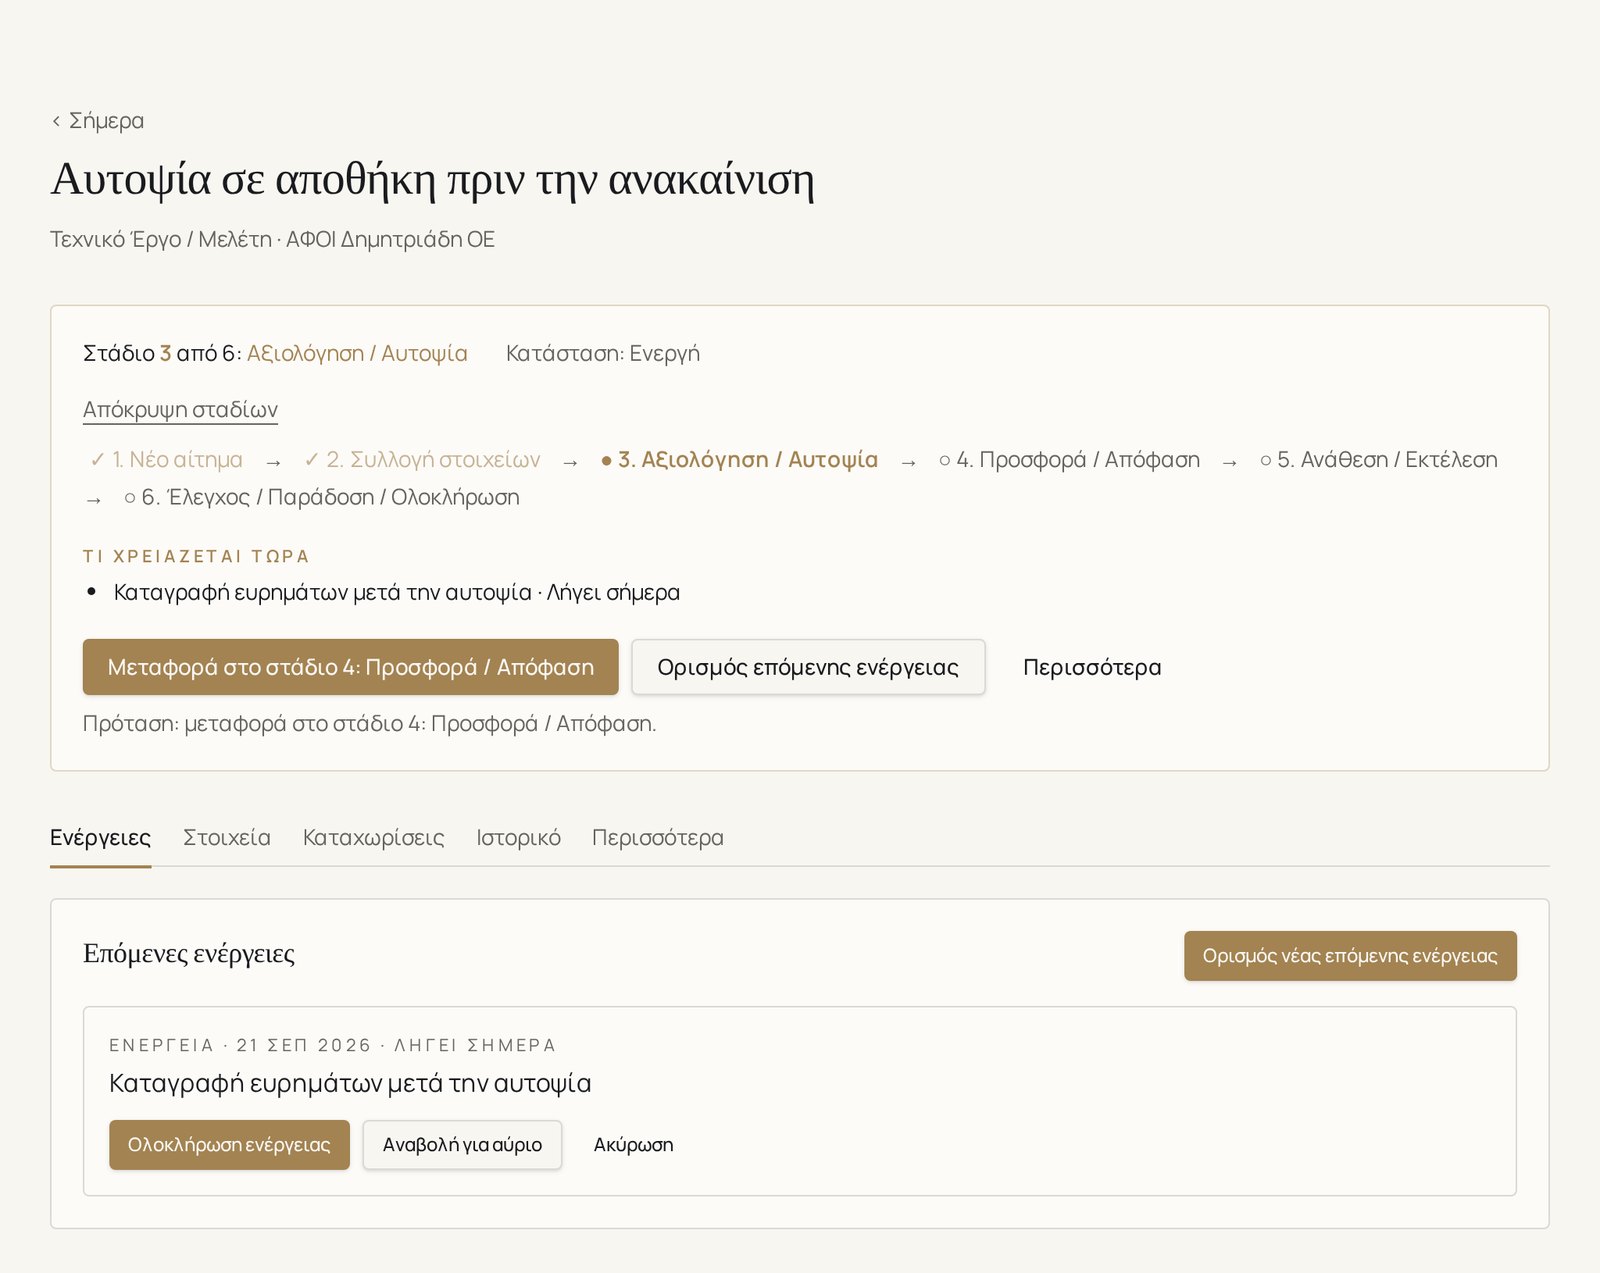Screen dimensions: 1600x1273
Task: Click the Κατάσταση: Ενεργή status text
Action: (603, 354)
